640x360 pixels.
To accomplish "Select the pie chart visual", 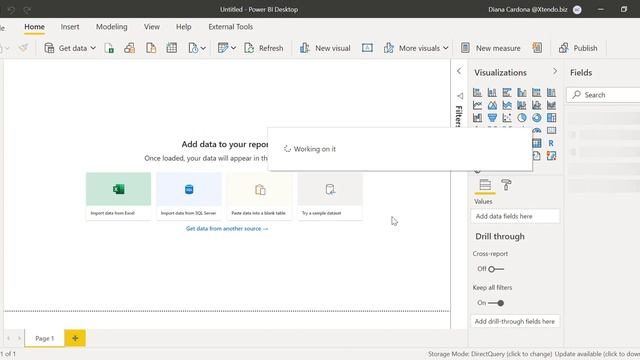I will click(x=522, y=118).
